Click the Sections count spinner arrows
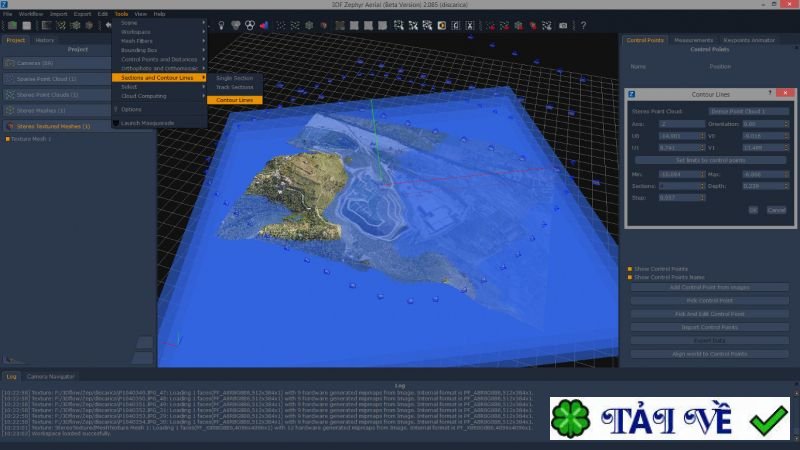Screen dimensions: 800x450 click(702, 186)
